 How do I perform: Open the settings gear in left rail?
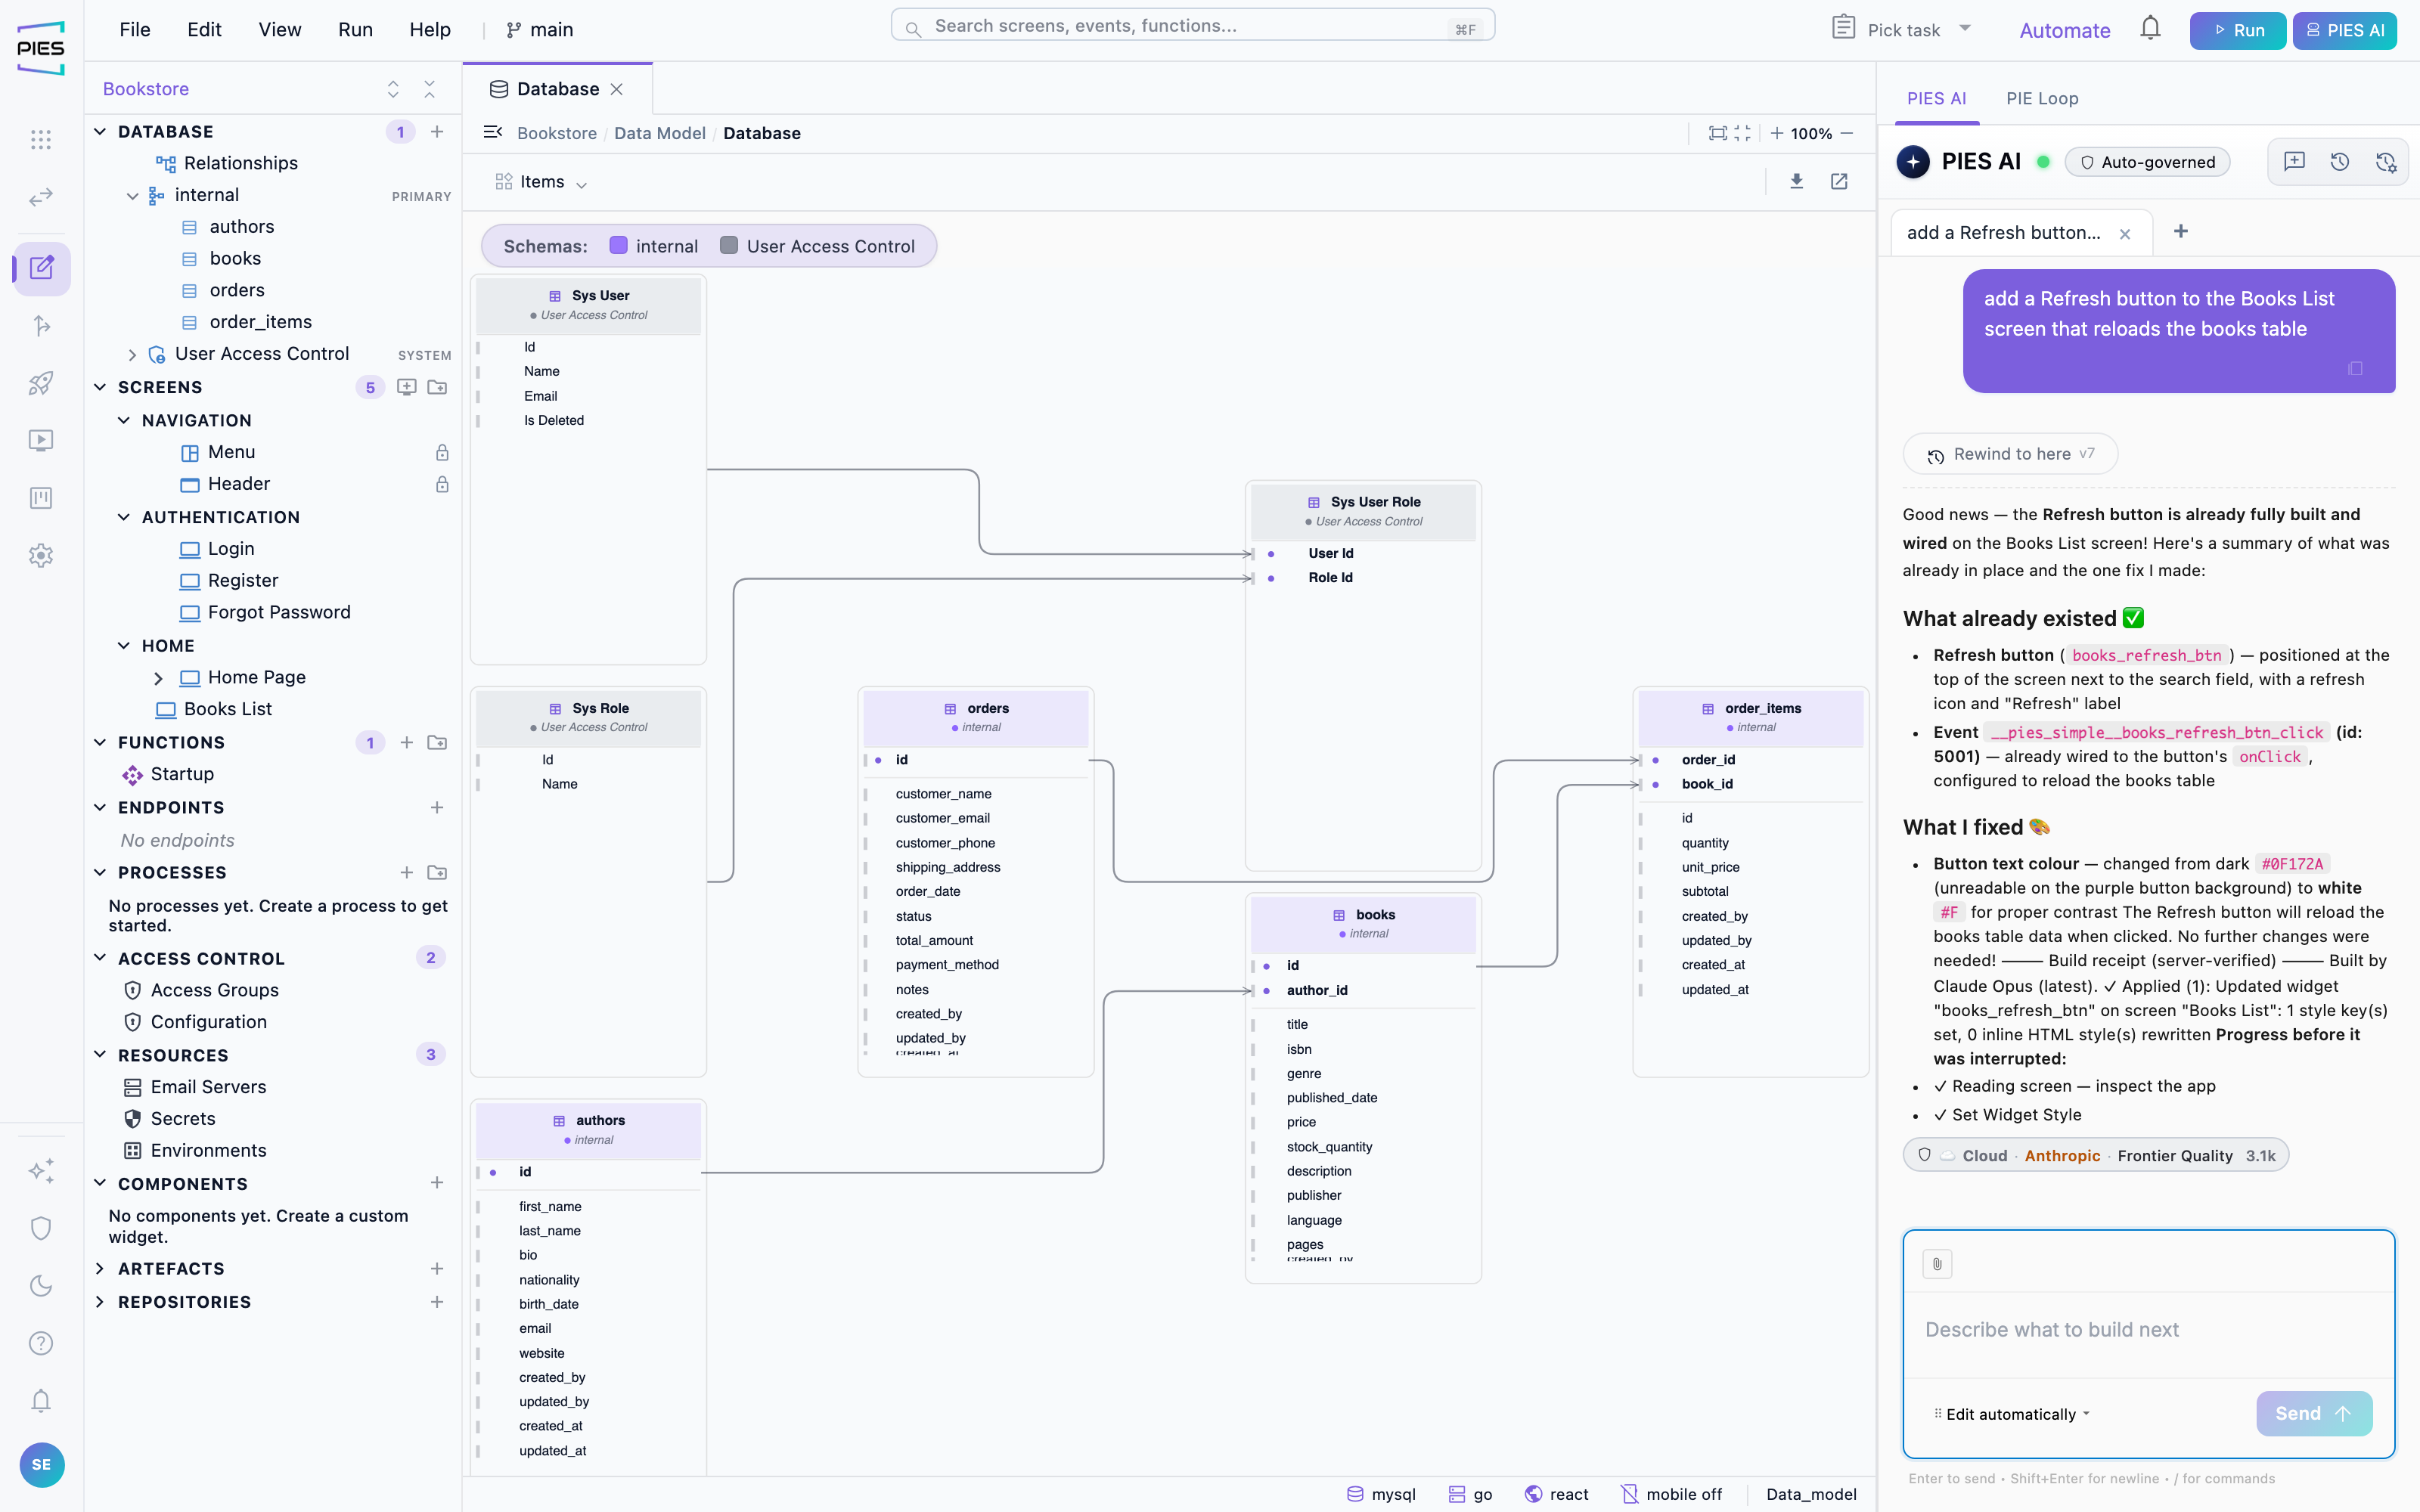[41, 555]
